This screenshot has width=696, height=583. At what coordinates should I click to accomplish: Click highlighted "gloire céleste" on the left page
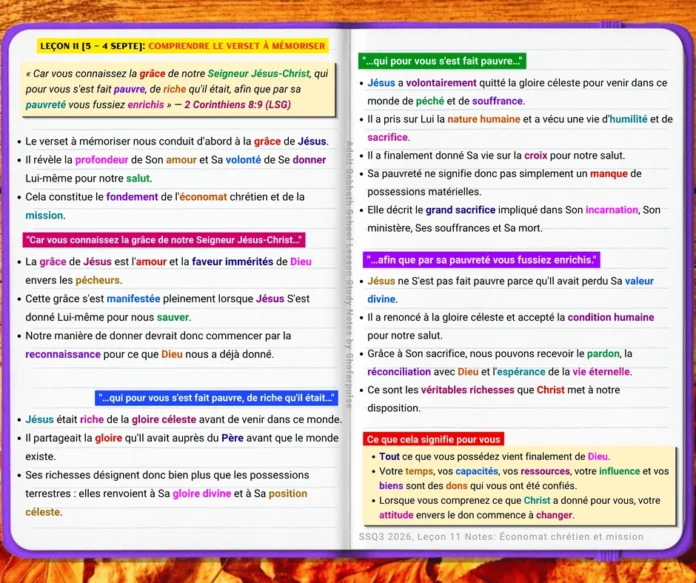coord(164,420)
